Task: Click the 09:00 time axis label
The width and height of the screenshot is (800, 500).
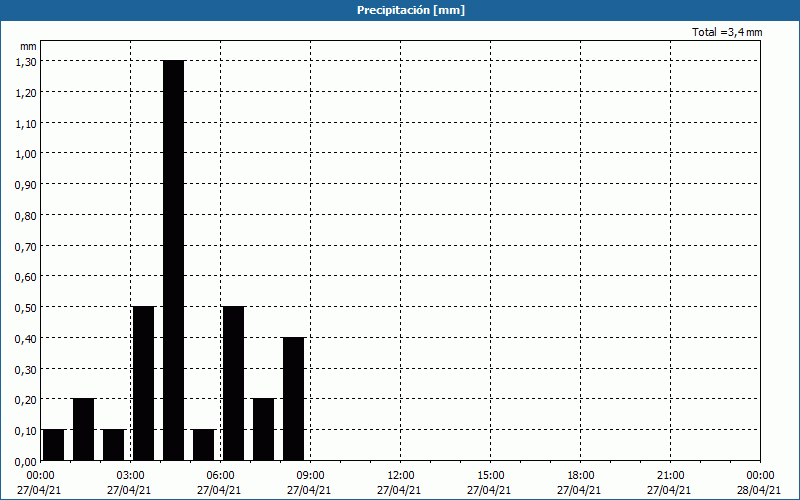Action: tap(311, 476)
